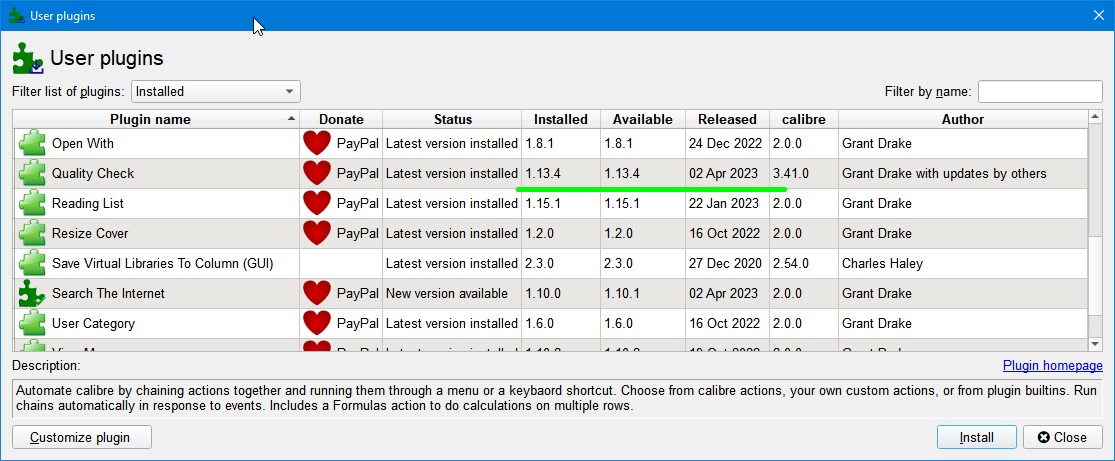
Task: Sort by the Author column header
Action: point(963,120)
